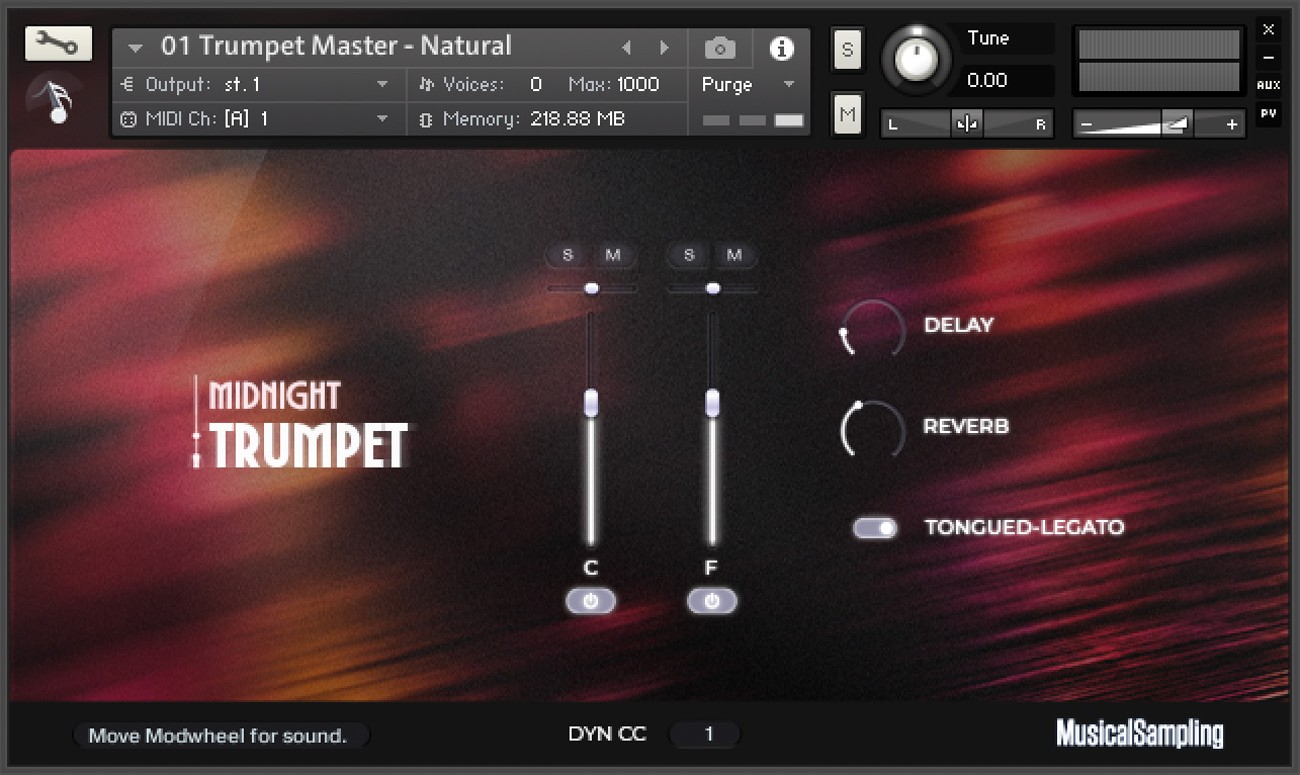
Task: Open the Output st. 1 dropdown
Action: coord(382,85)
